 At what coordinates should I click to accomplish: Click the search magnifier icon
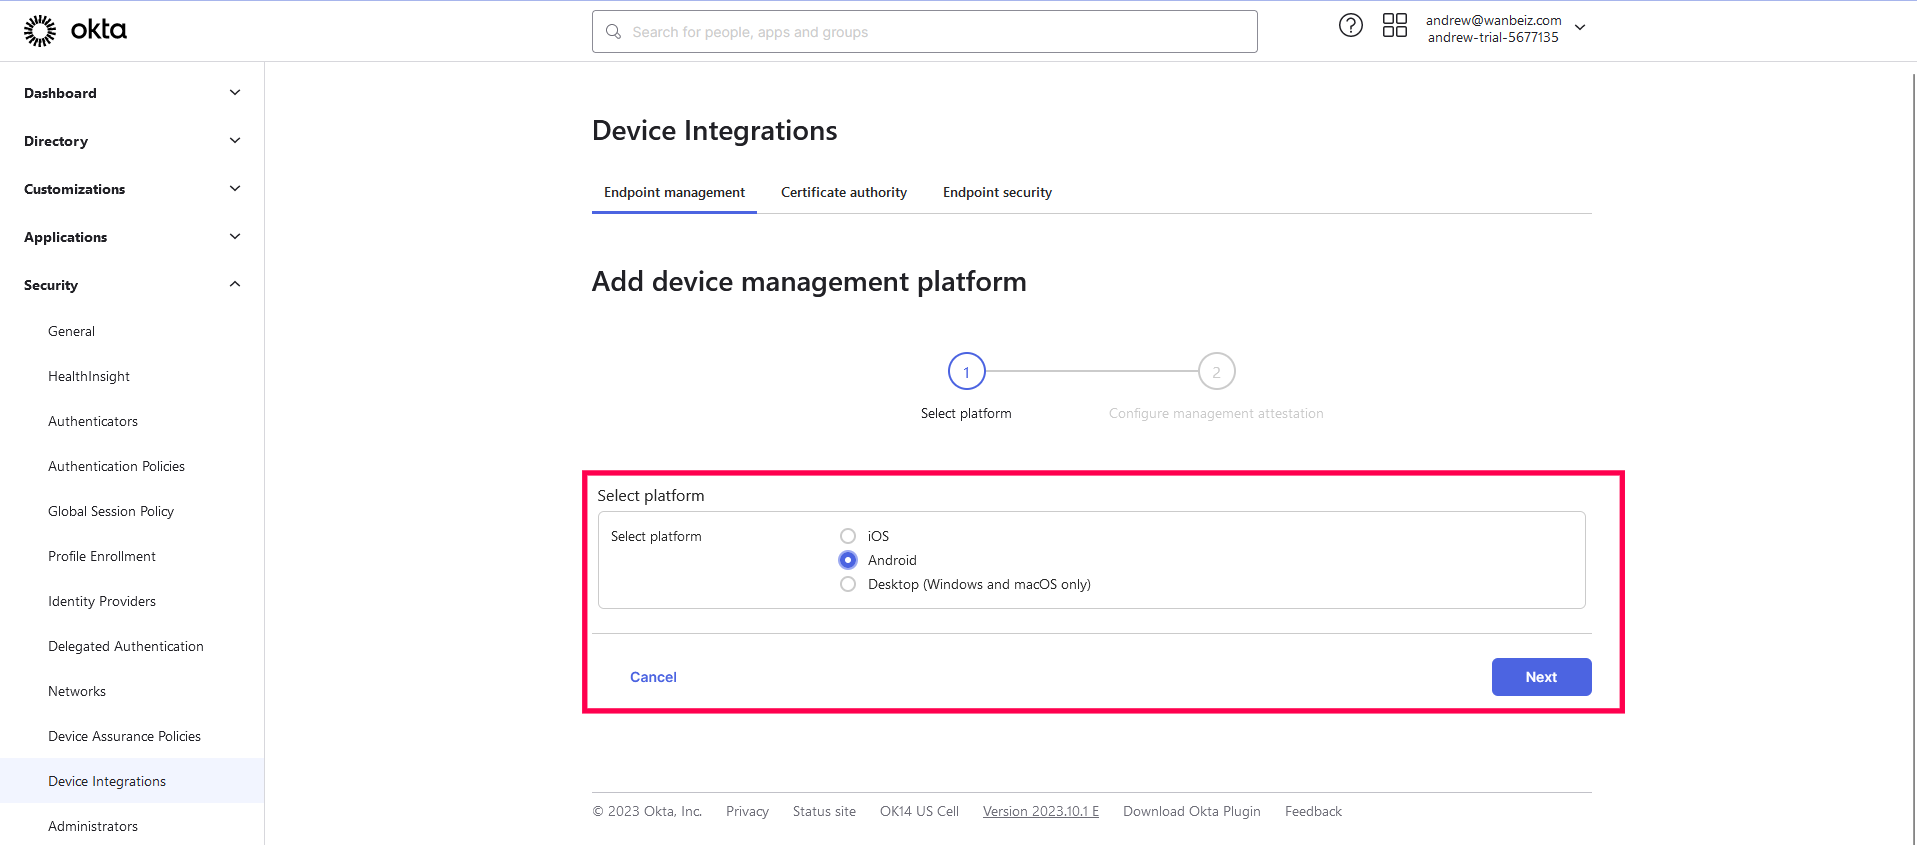(614, 32)
